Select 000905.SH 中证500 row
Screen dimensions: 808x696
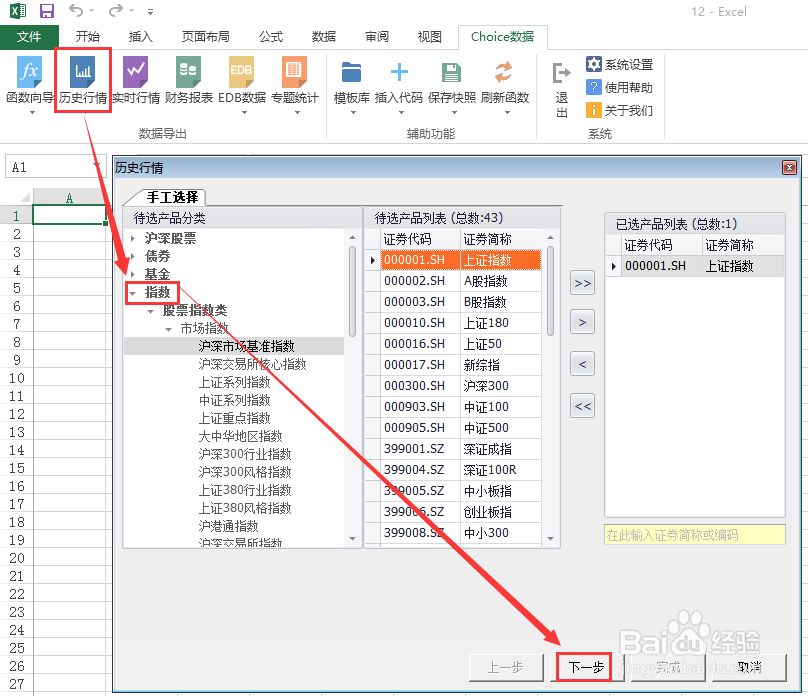coord(453,428)
